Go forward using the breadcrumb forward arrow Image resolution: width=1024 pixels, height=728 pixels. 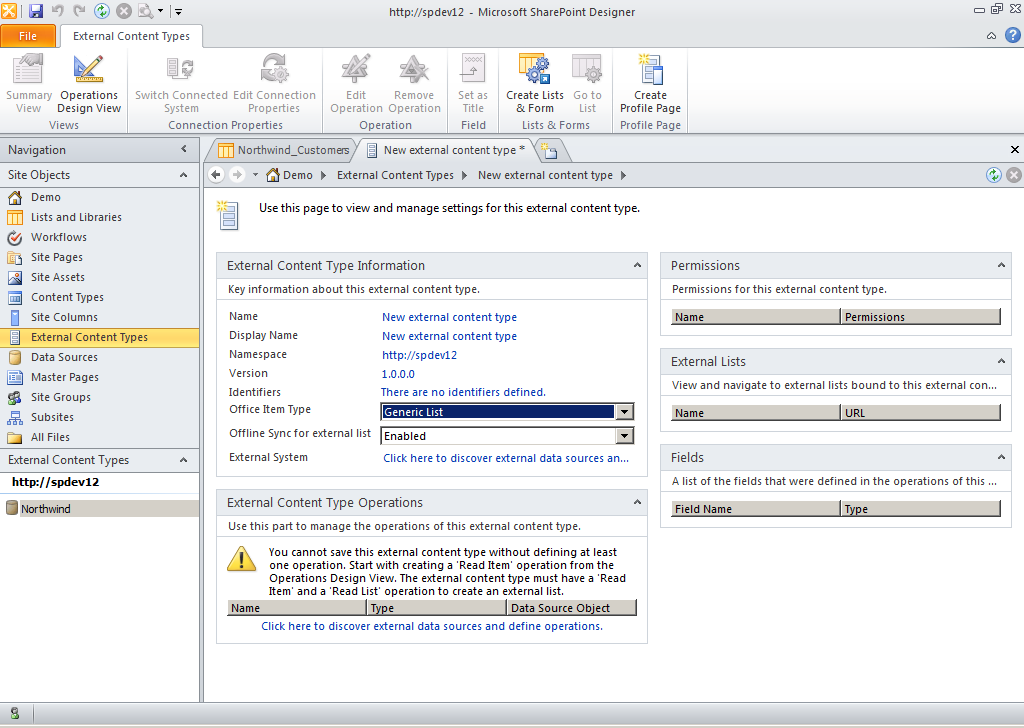[x=238, y=175]
